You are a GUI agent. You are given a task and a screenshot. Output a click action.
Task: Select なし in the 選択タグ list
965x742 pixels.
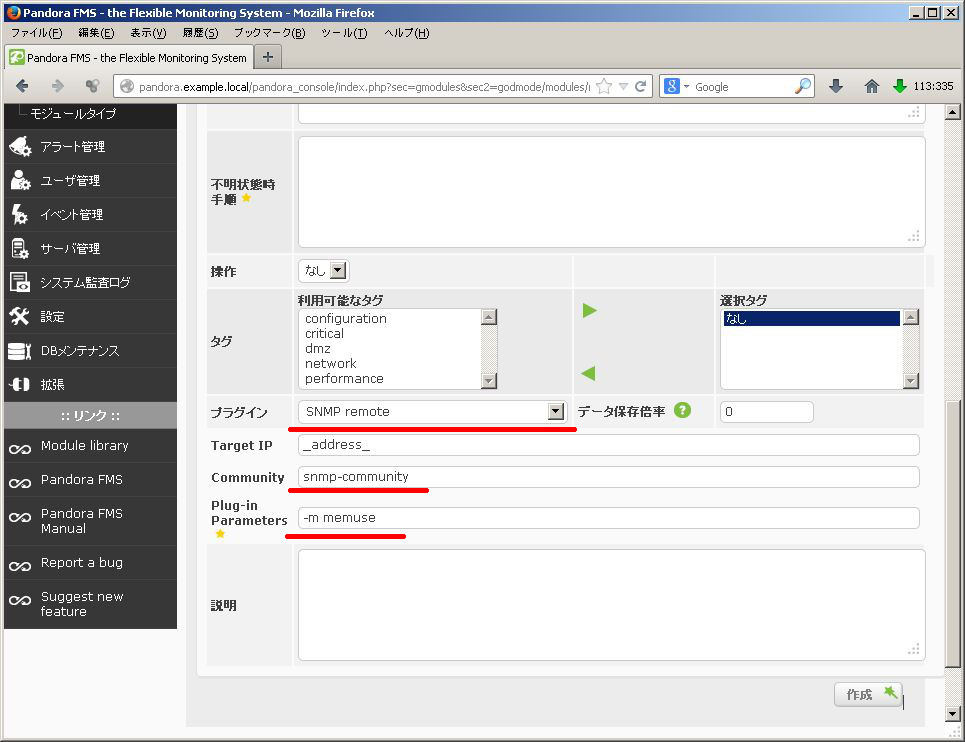(811, 318)
